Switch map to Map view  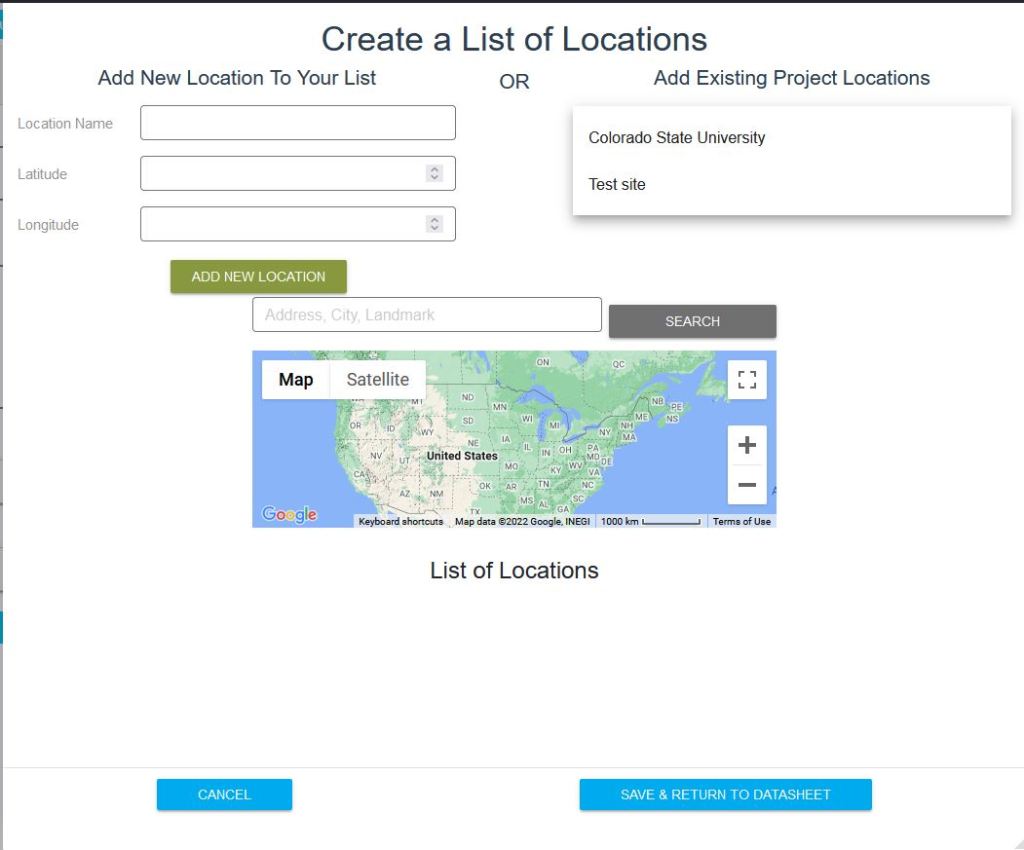point(295,380)
